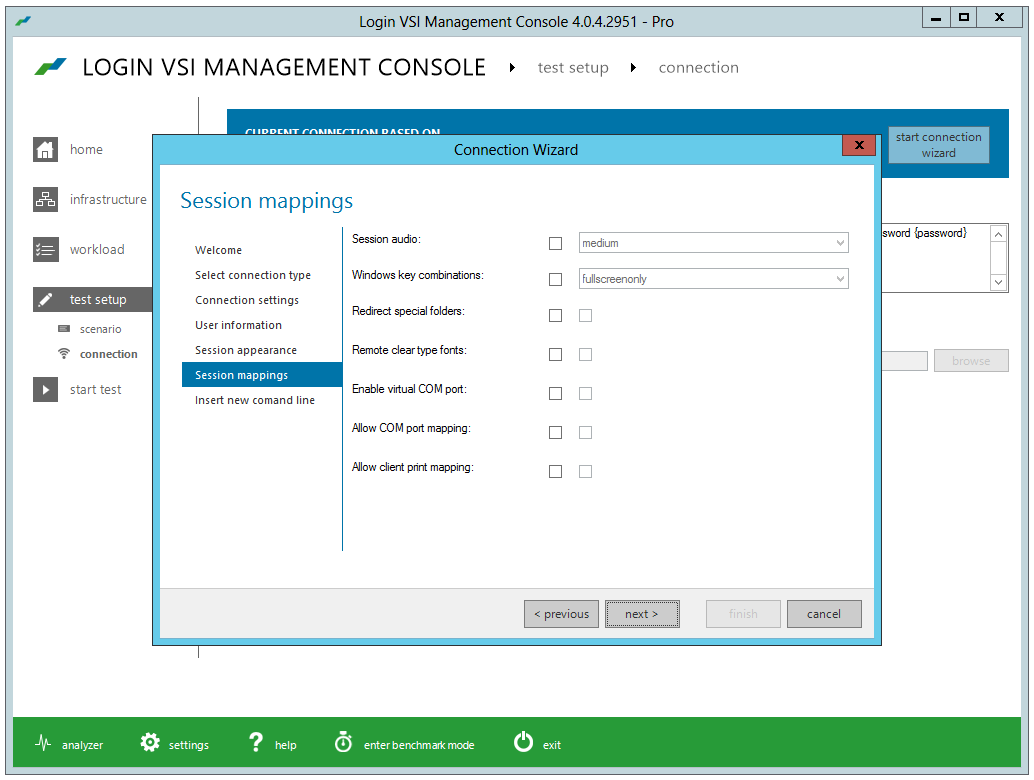
Task: Enable Windows key combinations checkbox
Action: pos(555,280)
